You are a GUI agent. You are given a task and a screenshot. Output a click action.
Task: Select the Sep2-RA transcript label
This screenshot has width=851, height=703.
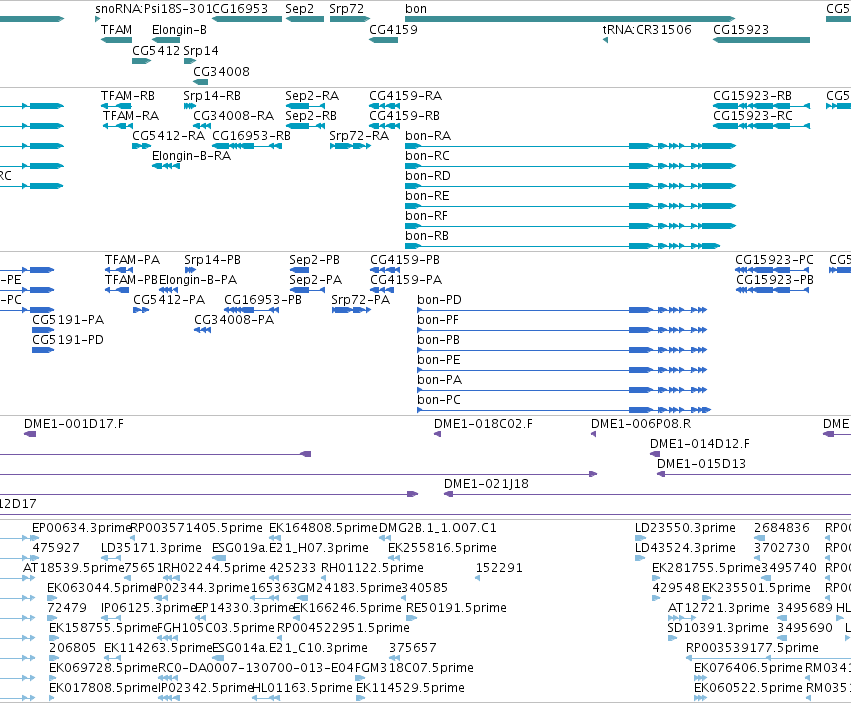tap(312, 96)
